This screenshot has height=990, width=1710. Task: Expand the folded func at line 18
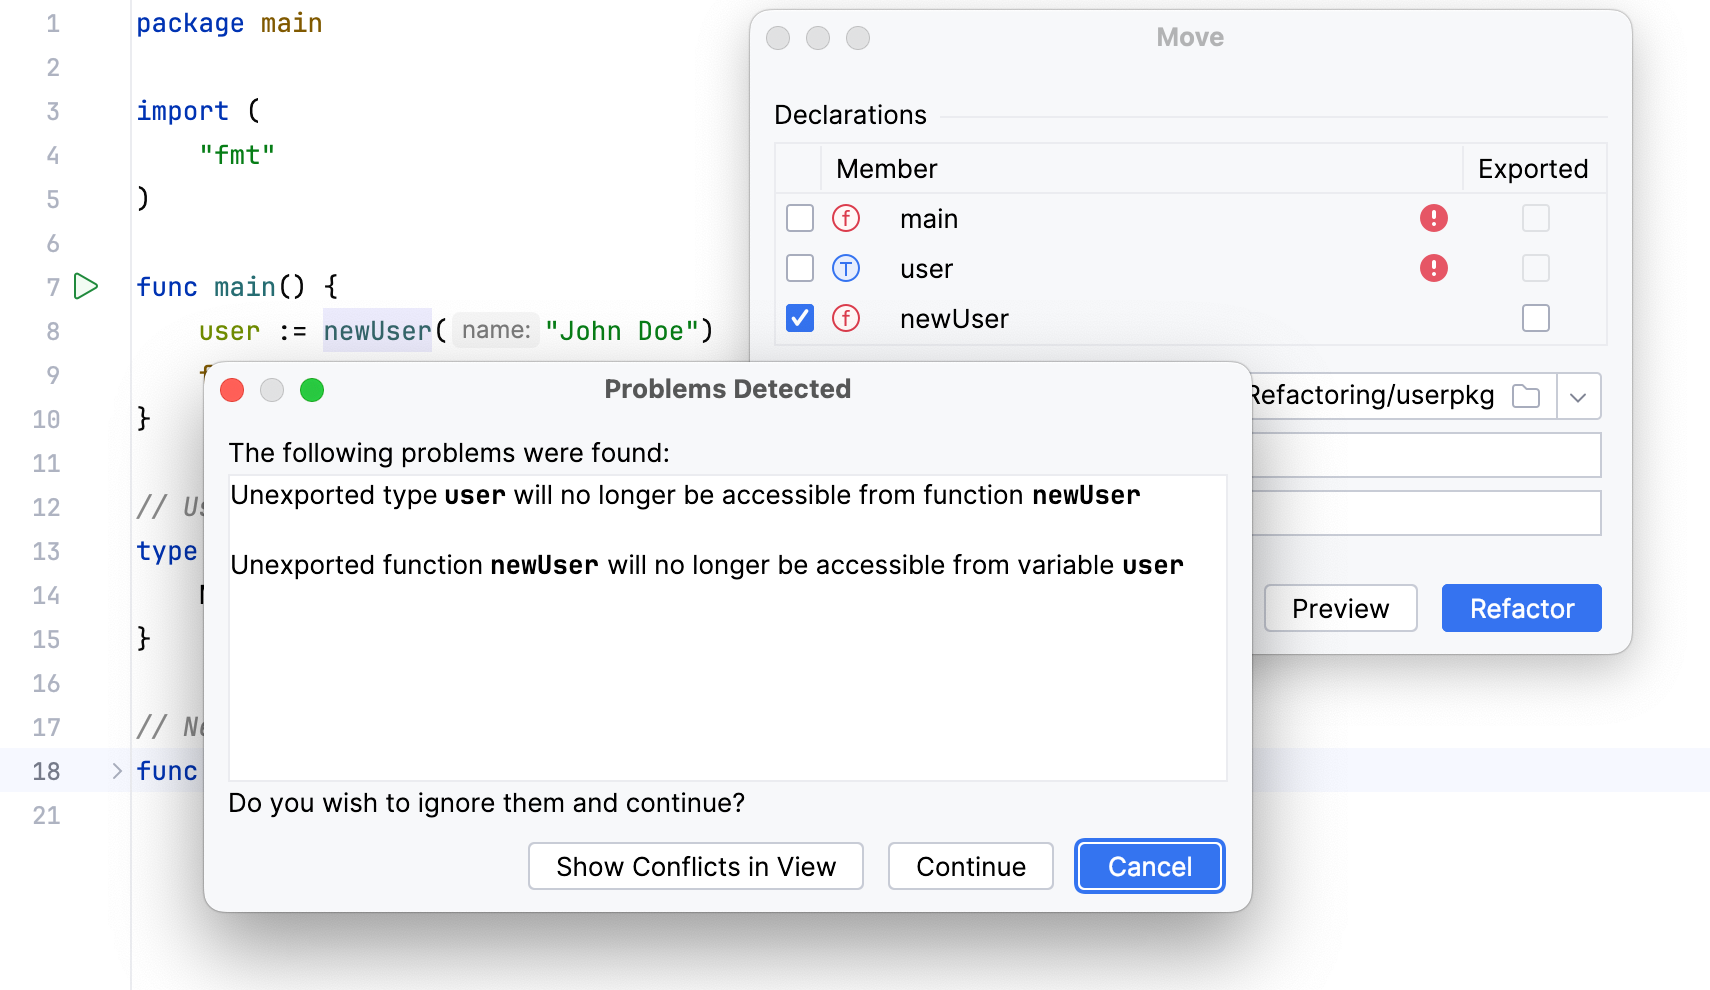(117, 770)
